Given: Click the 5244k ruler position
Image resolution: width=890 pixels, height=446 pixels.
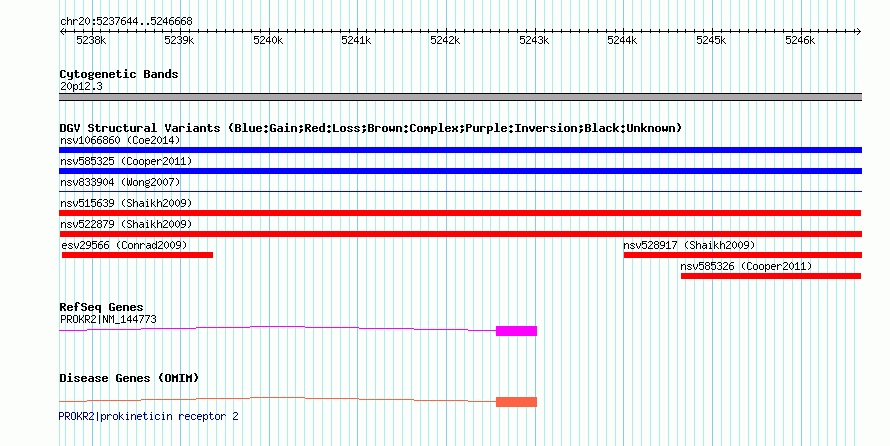Looking at the screenshot, I should pos(623,40).
